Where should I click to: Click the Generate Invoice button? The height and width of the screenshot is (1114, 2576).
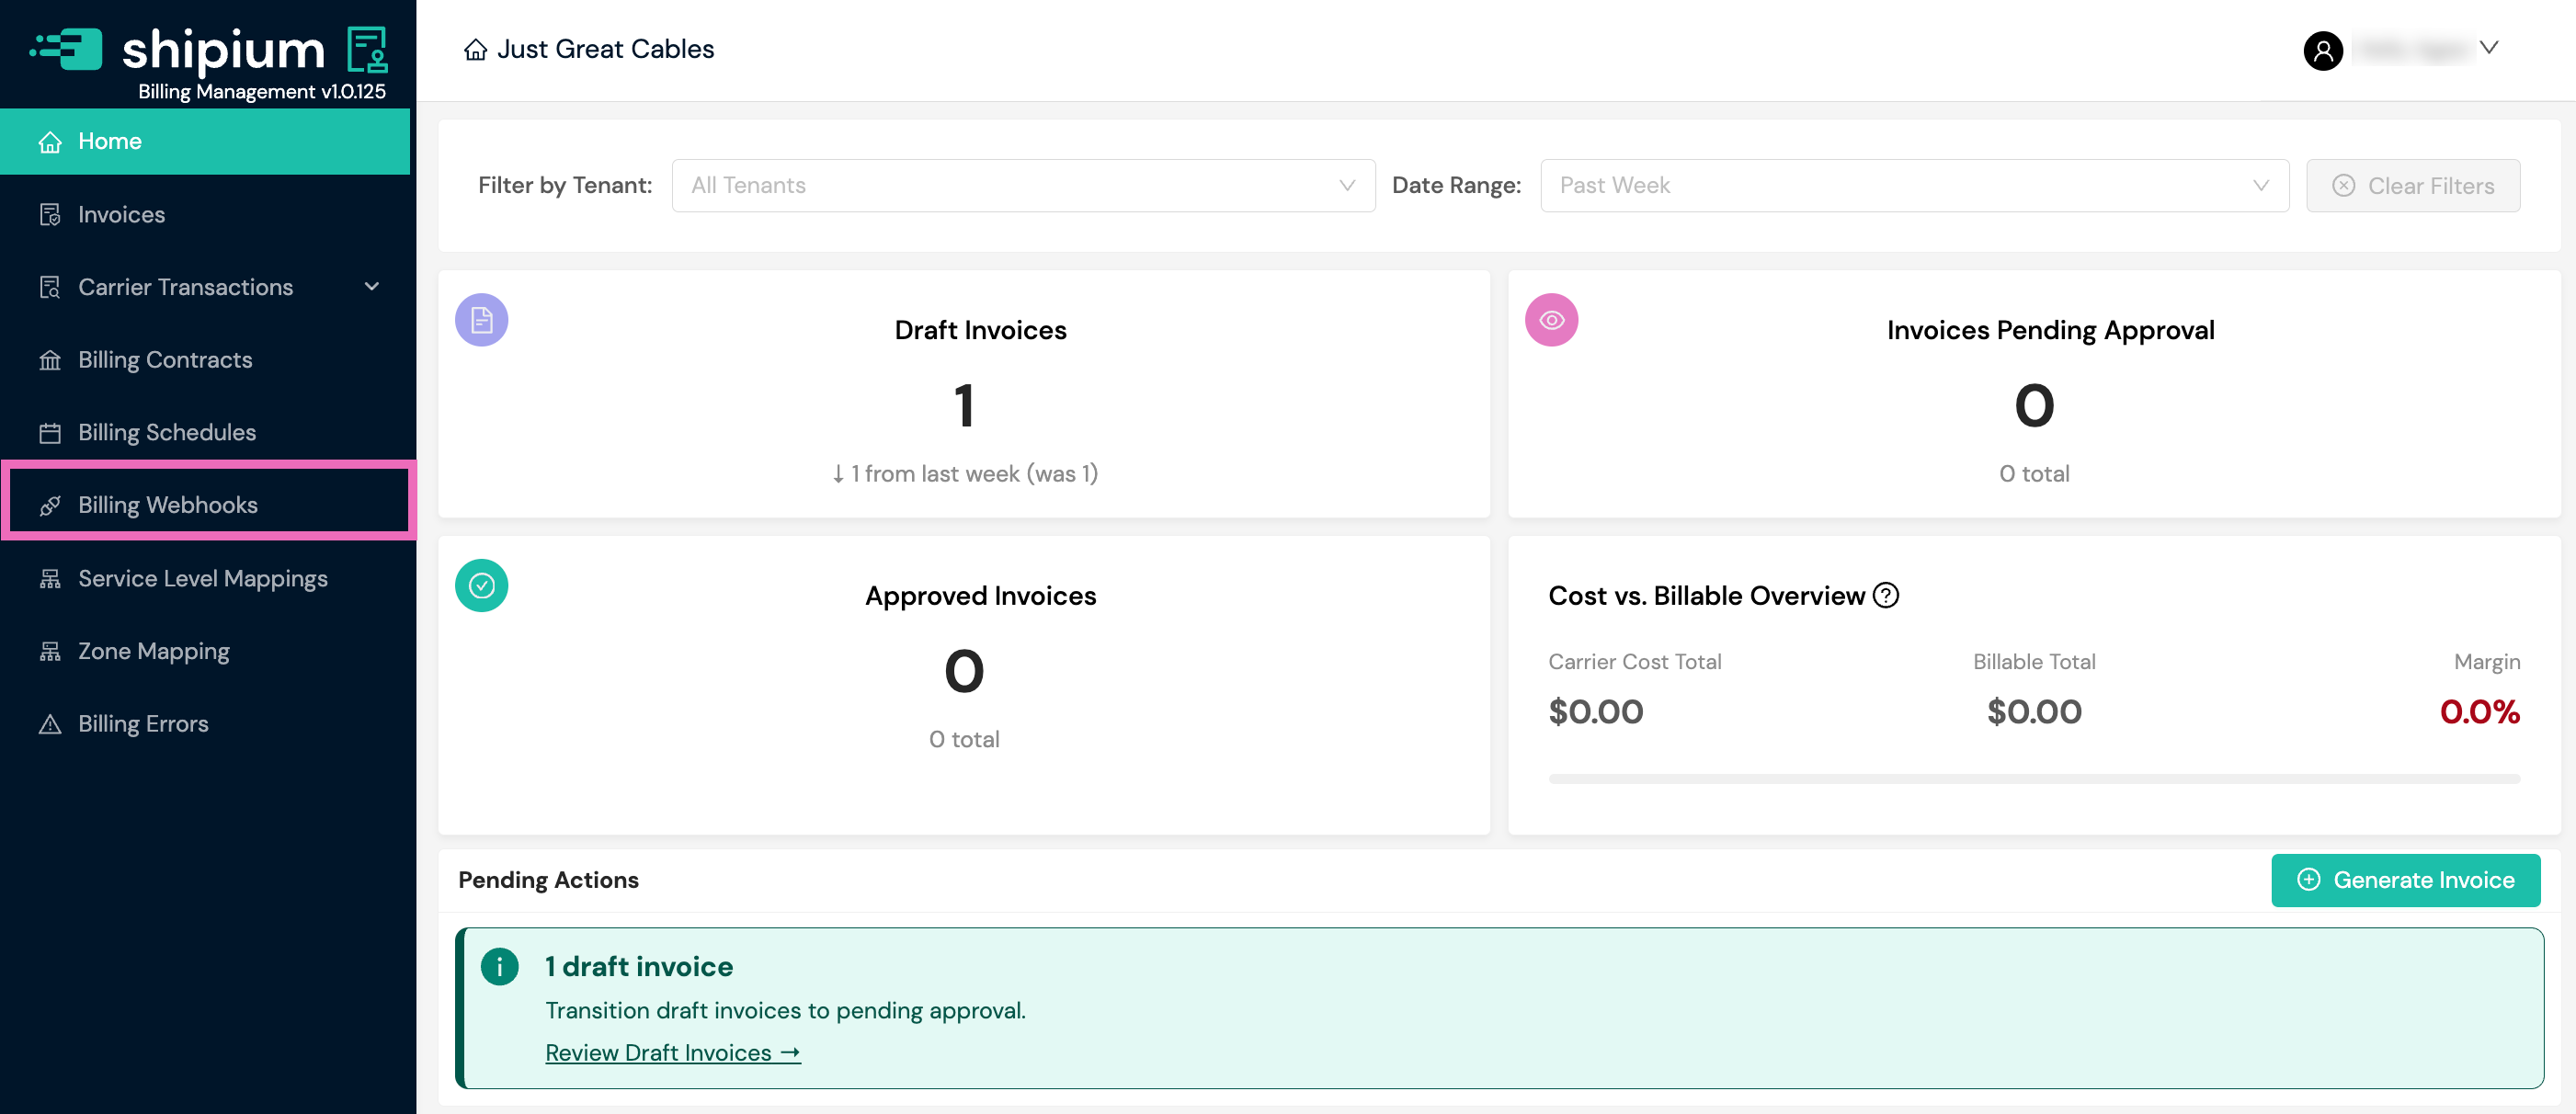click(2405, 880)
